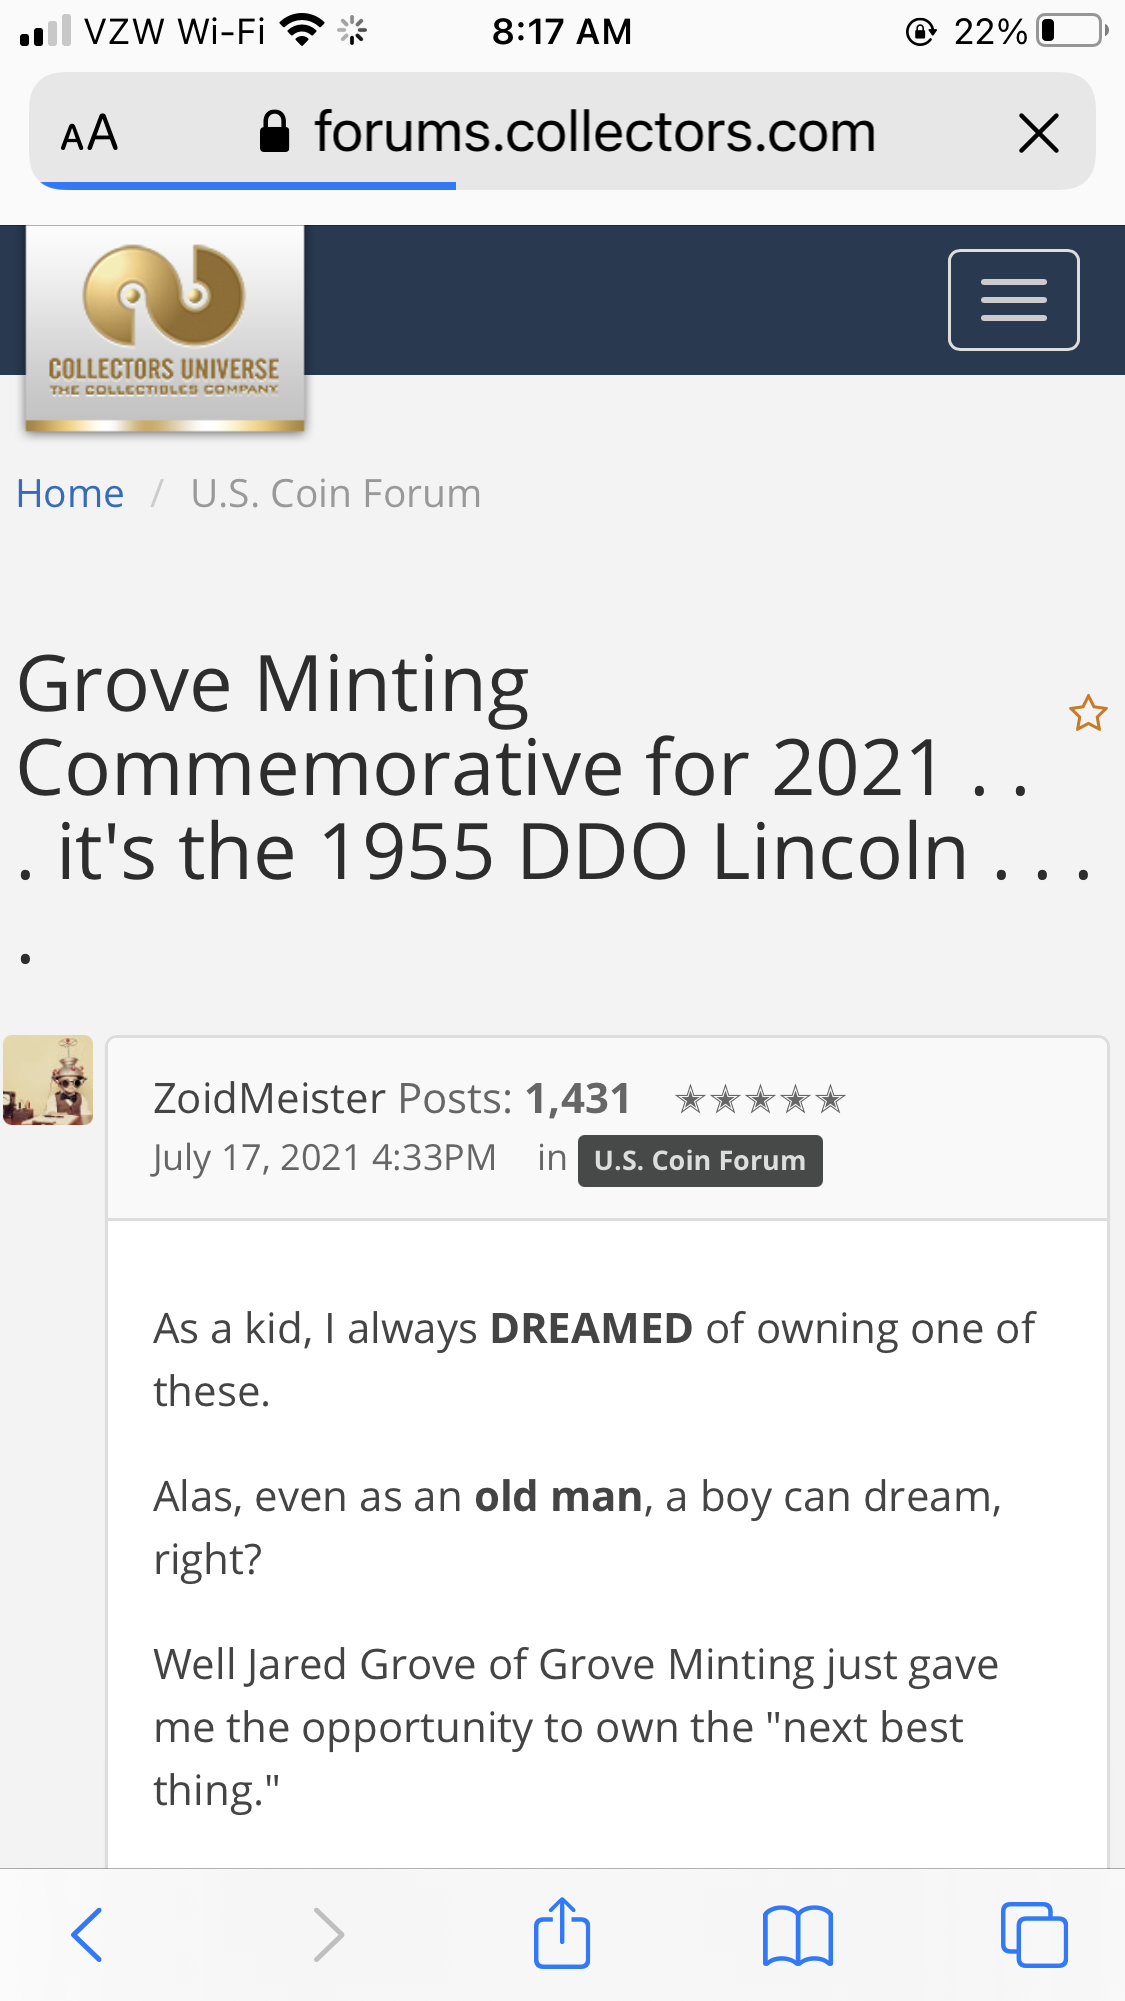
Task: Open the AA reader text options
Action: point(89,133)
